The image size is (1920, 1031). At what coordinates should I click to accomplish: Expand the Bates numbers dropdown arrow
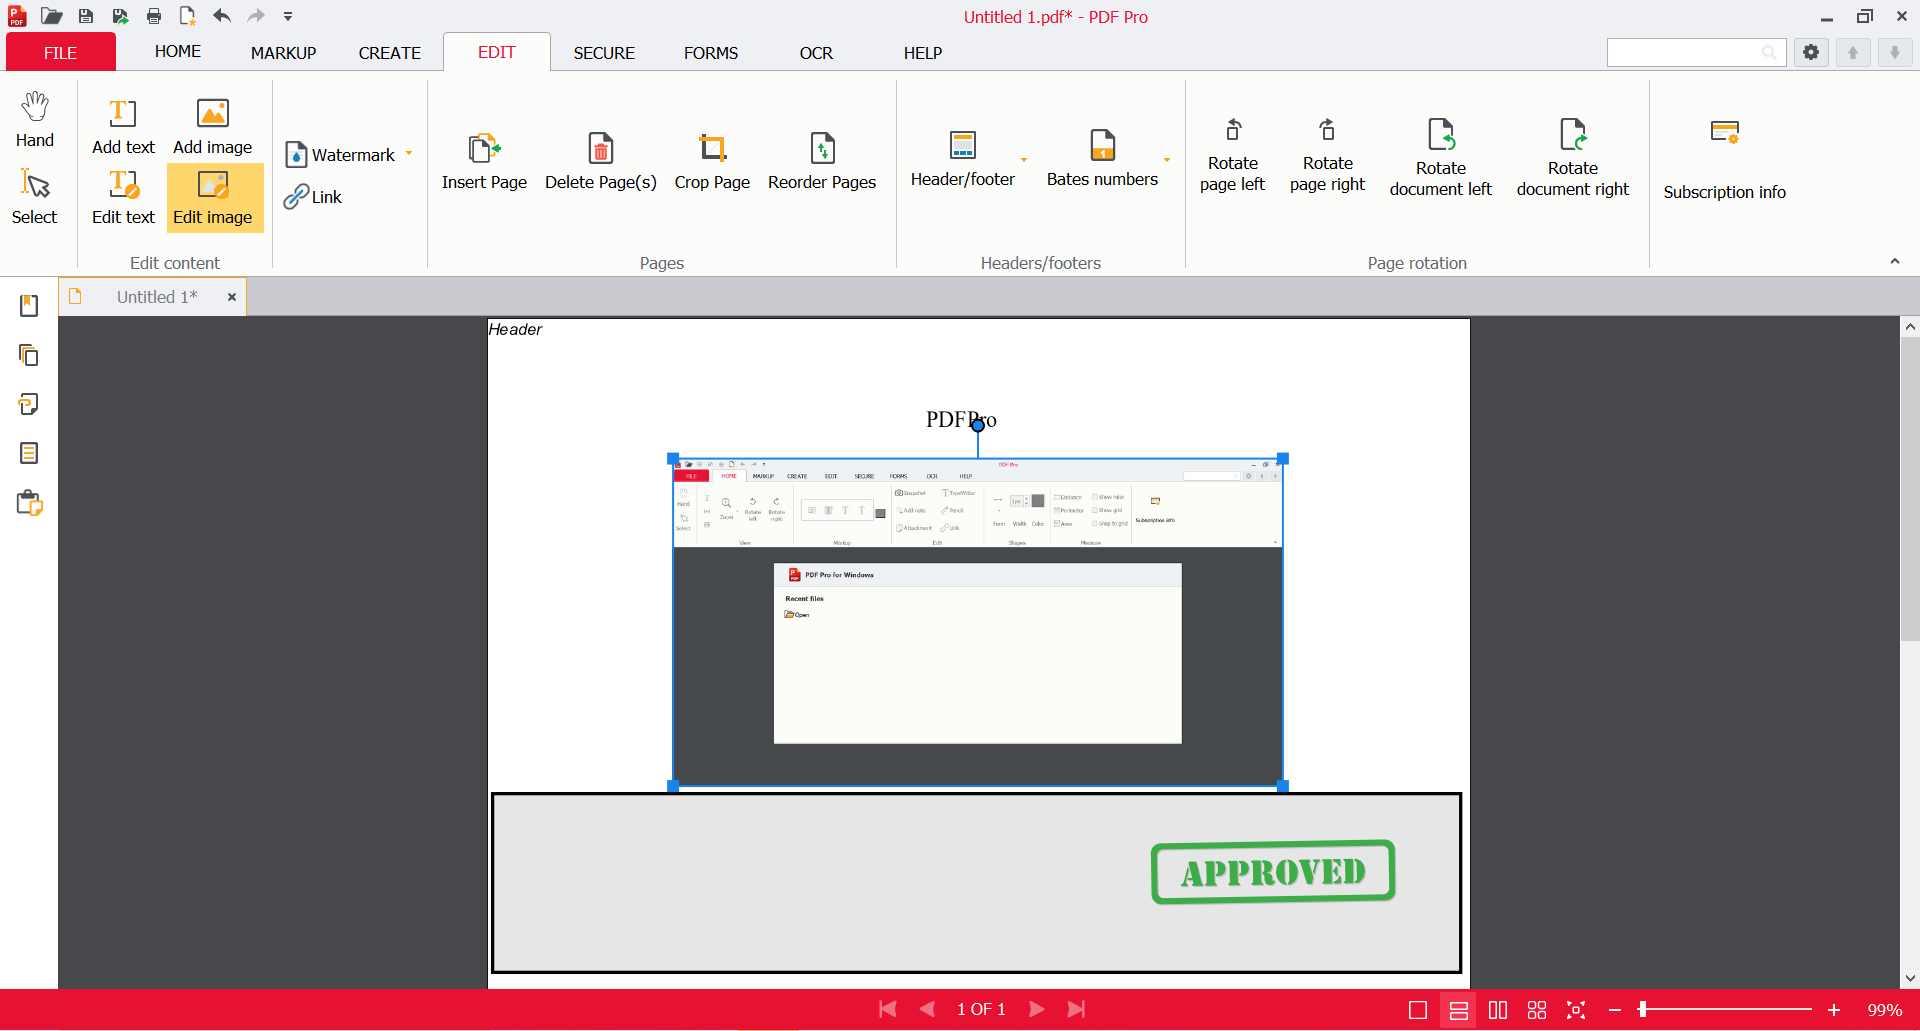tap(1167, 160)
